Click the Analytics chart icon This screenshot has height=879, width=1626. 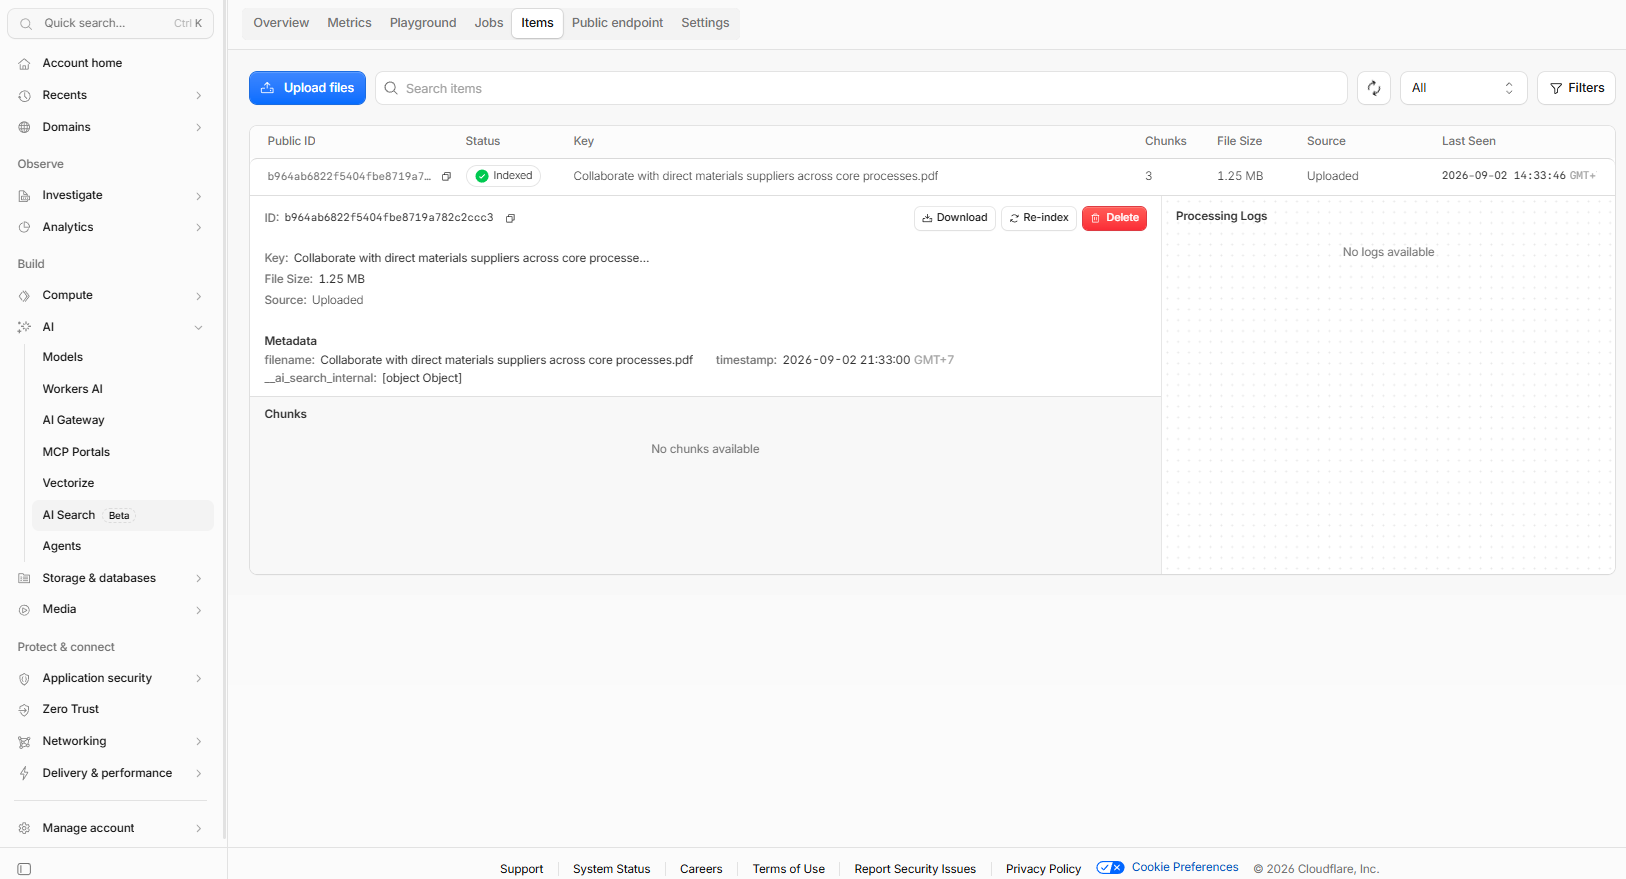24,228
